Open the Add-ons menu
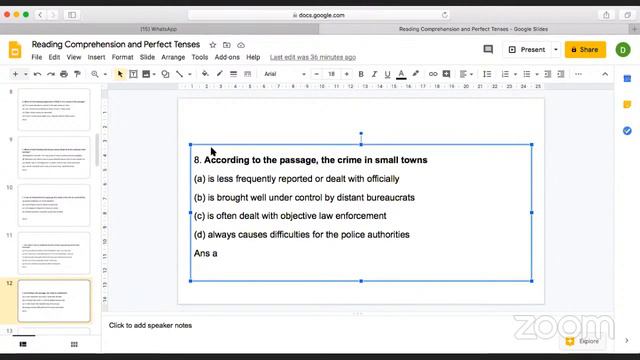 (x=227, y=57)
